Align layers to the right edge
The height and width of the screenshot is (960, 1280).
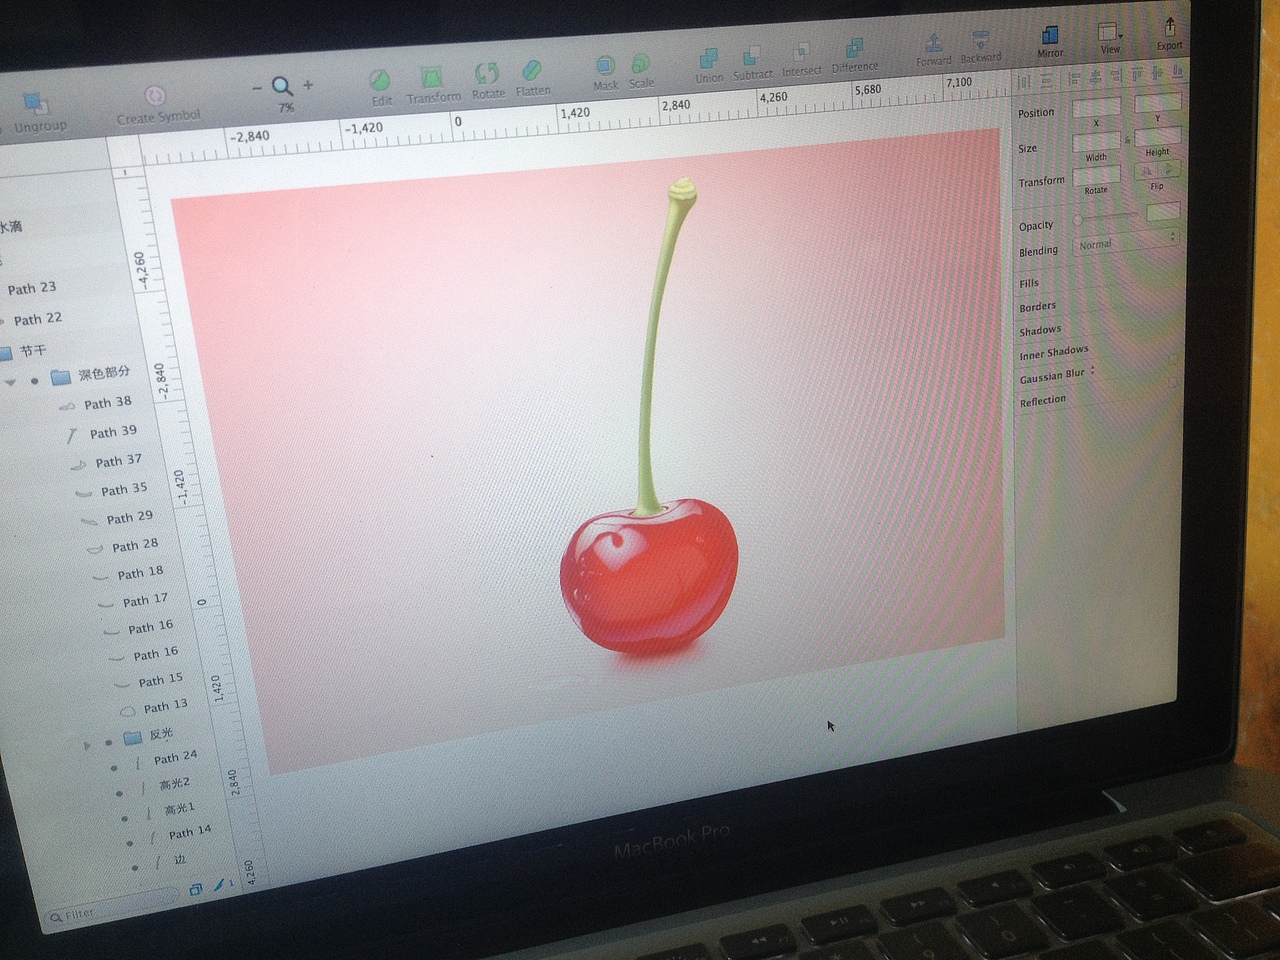click(x=1116, y=75)
